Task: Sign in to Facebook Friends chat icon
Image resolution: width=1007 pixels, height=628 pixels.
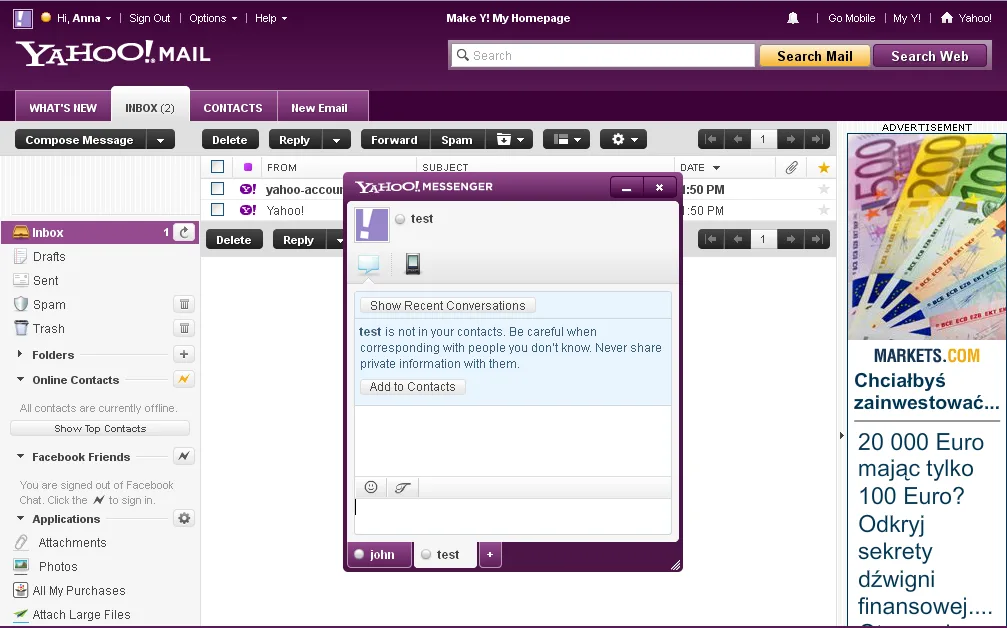Action: pyautogui.click(x=184, y=457)
